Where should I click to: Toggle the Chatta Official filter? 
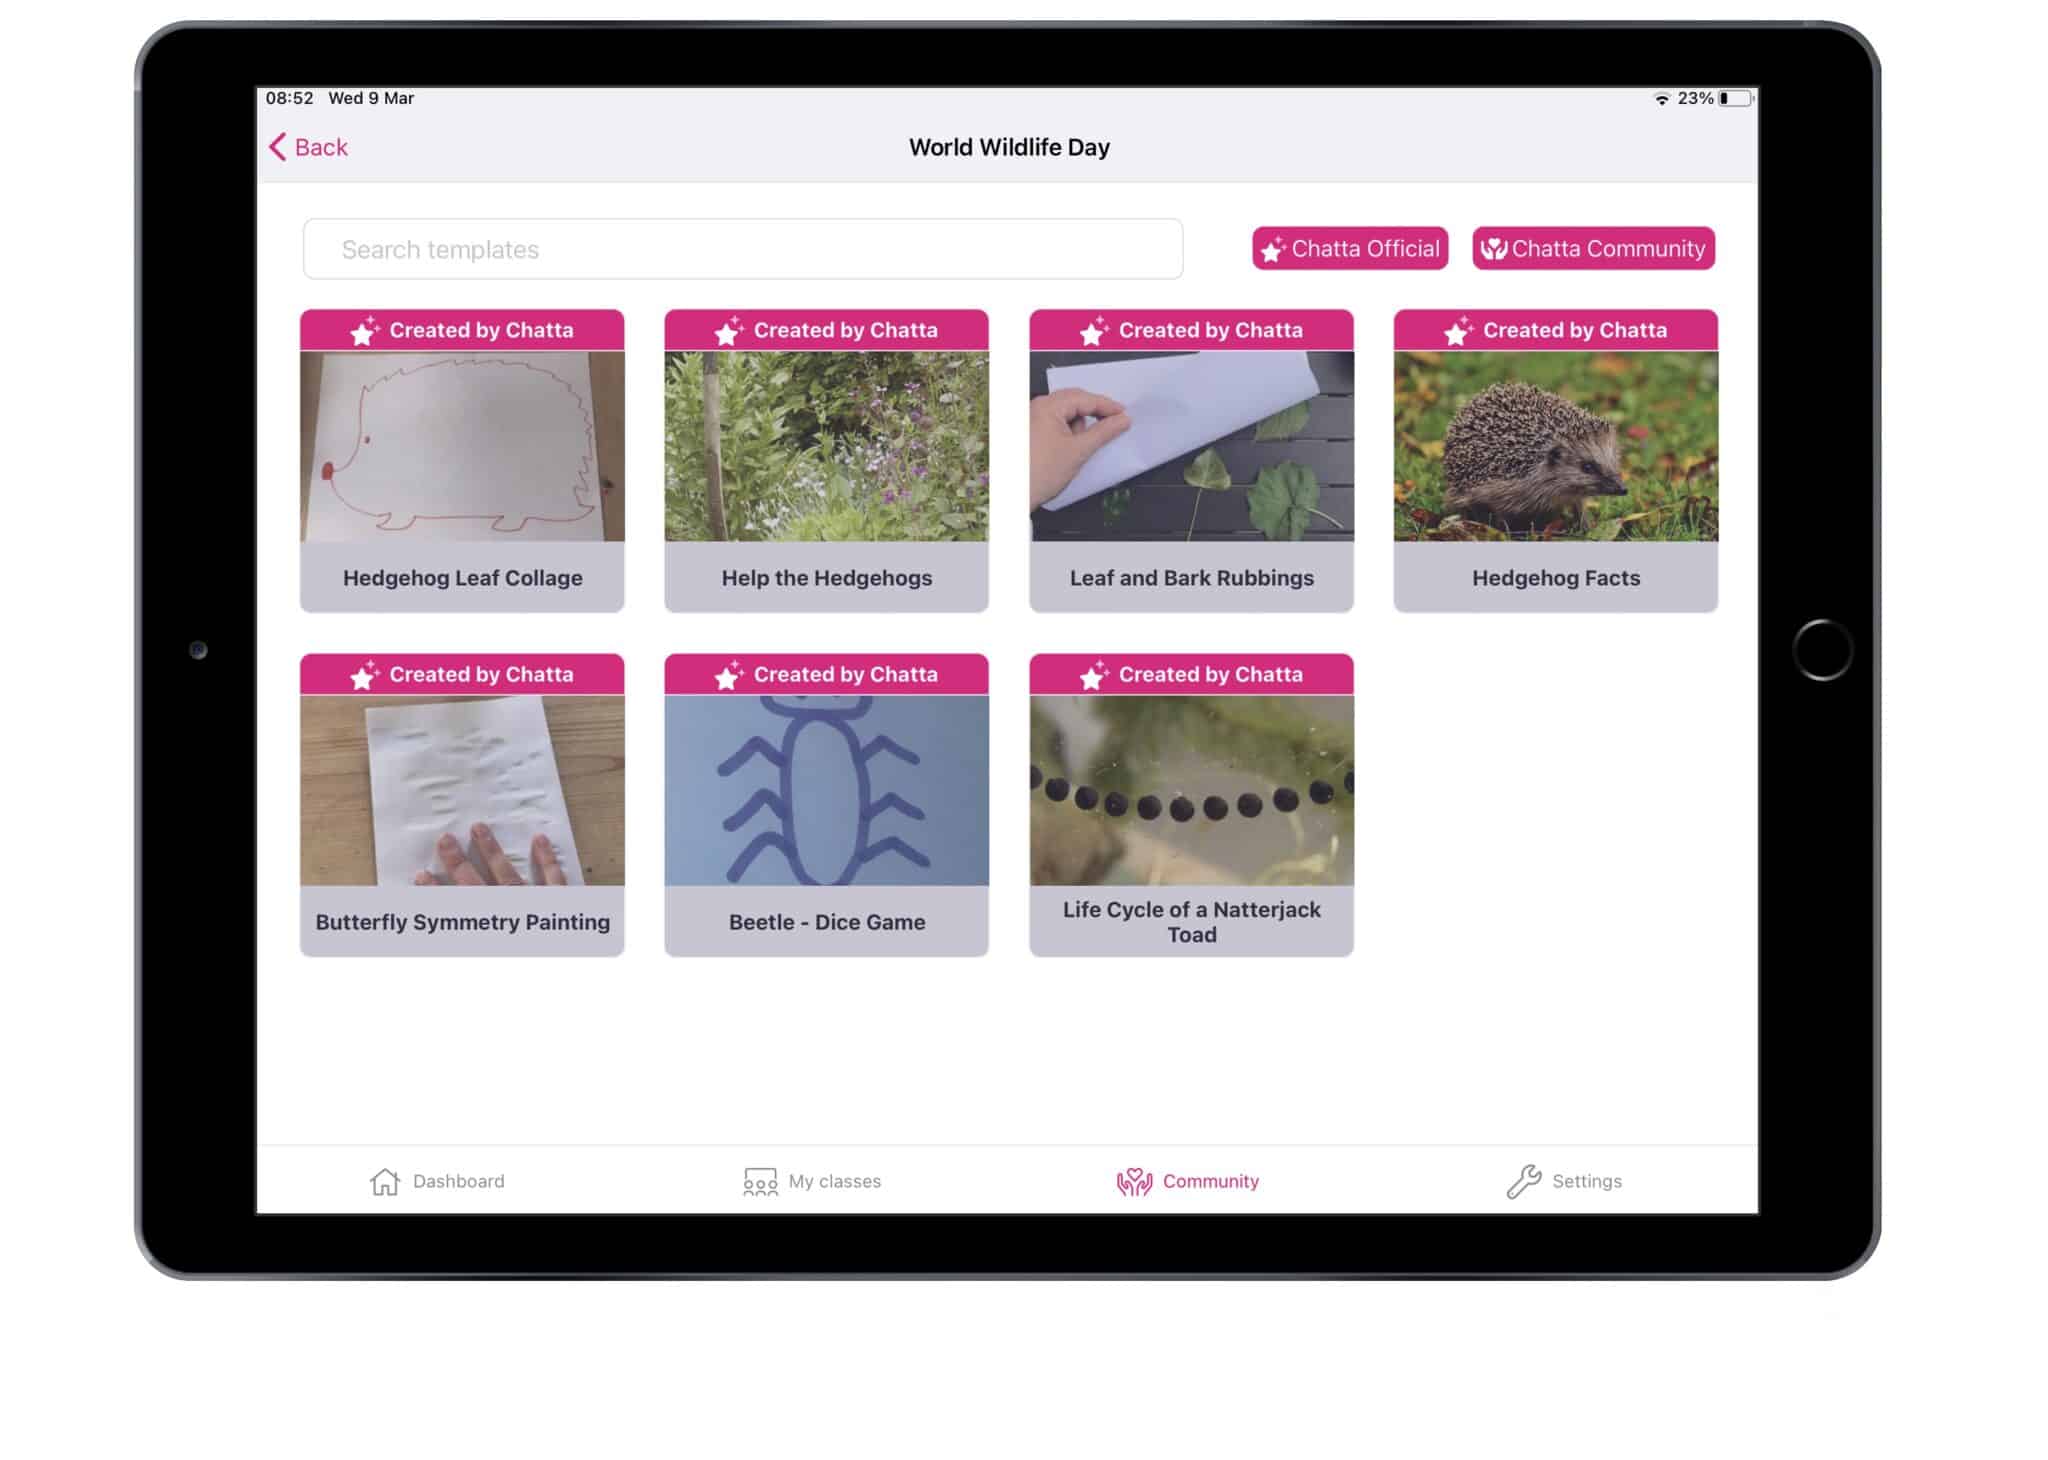[x=1349, y=249]
